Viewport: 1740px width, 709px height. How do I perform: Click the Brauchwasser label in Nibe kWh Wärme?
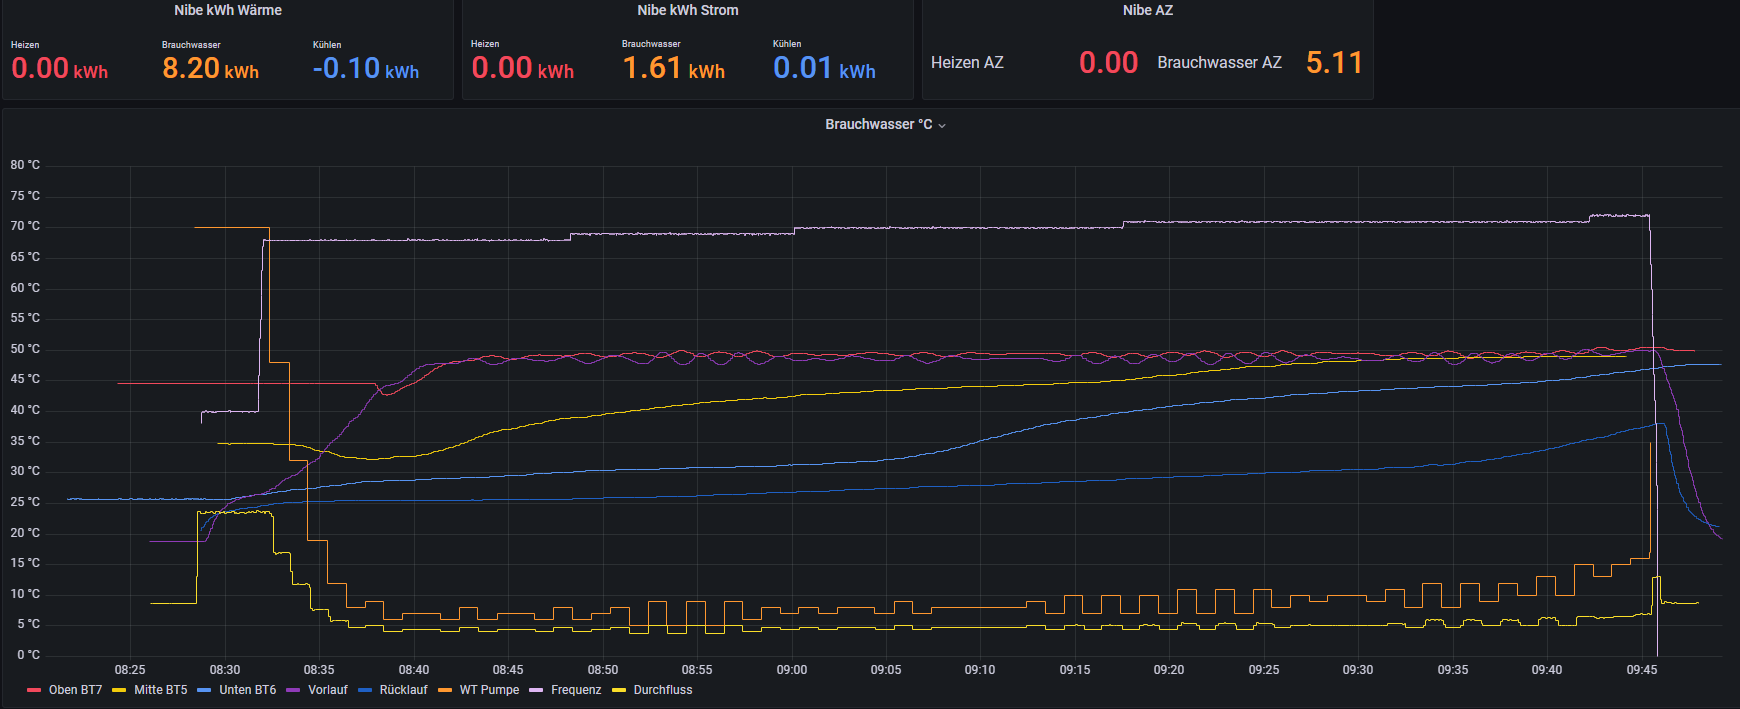pyautogui.click(x=191, y=45)
